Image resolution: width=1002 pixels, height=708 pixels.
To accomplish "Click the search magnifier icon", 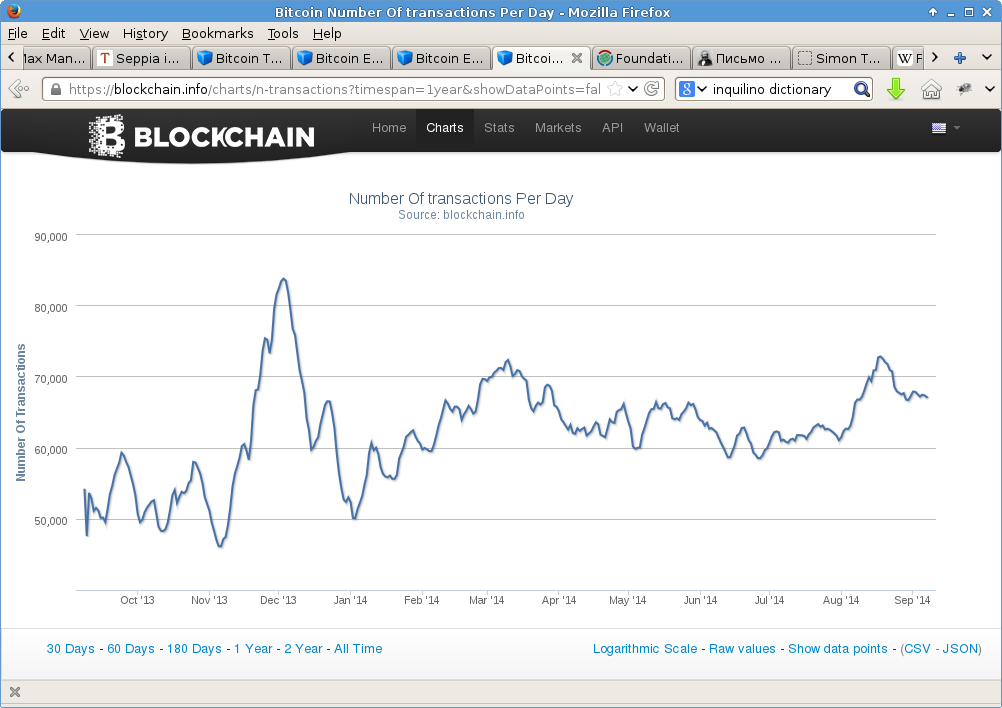I will [x=861, y=89].
